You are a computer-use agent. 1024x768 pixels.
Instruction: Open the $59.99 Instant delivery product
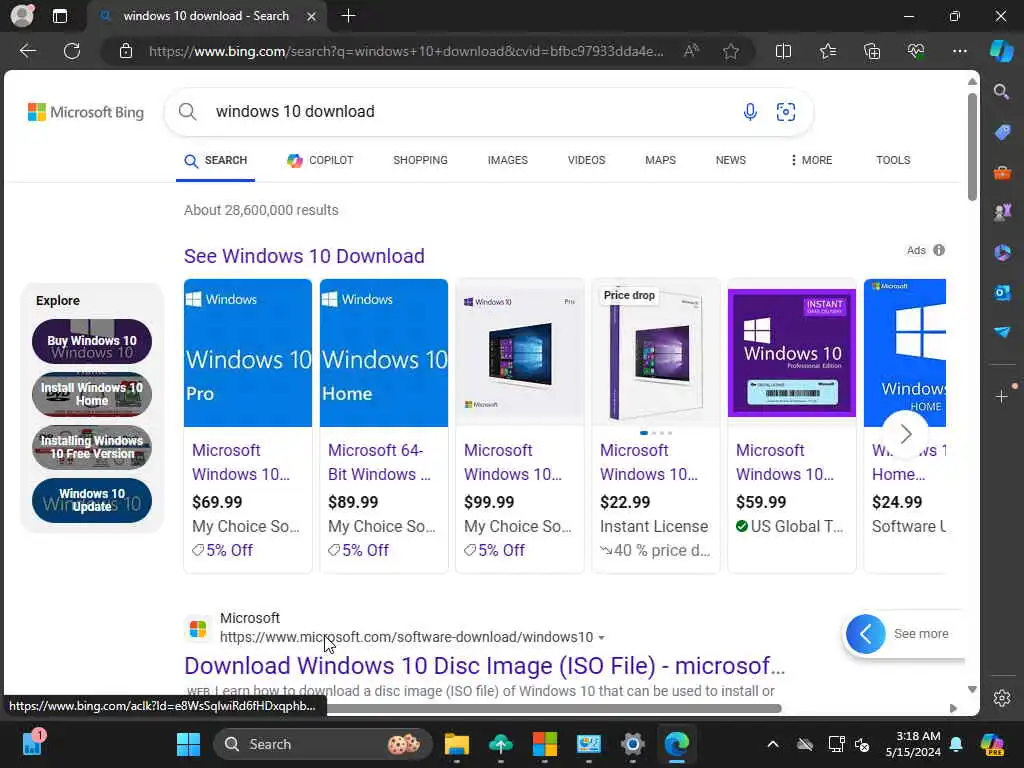[x=792, y=426]
